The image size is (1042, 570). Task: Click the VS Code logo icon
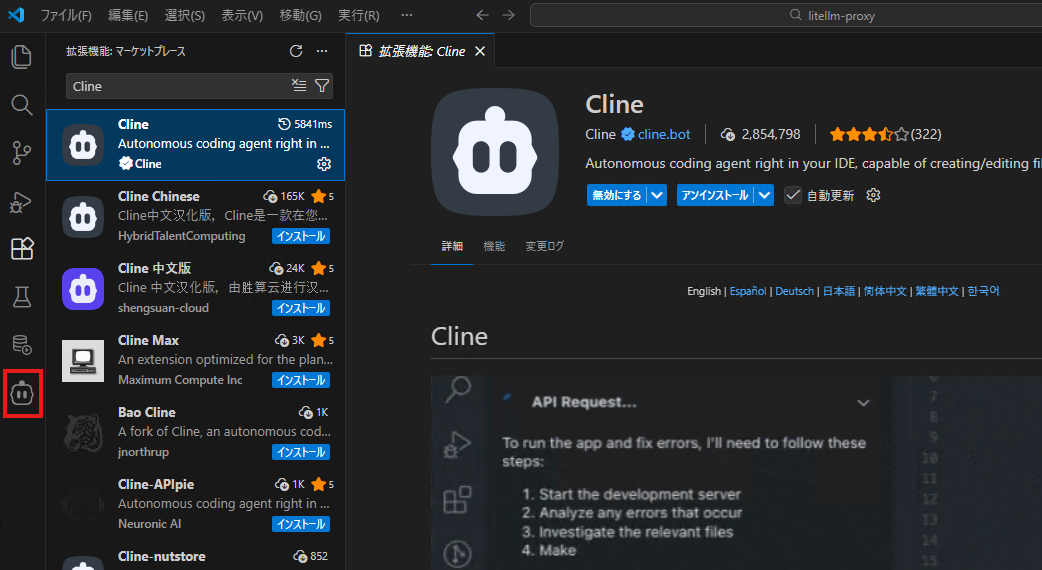tap(16, 15)
